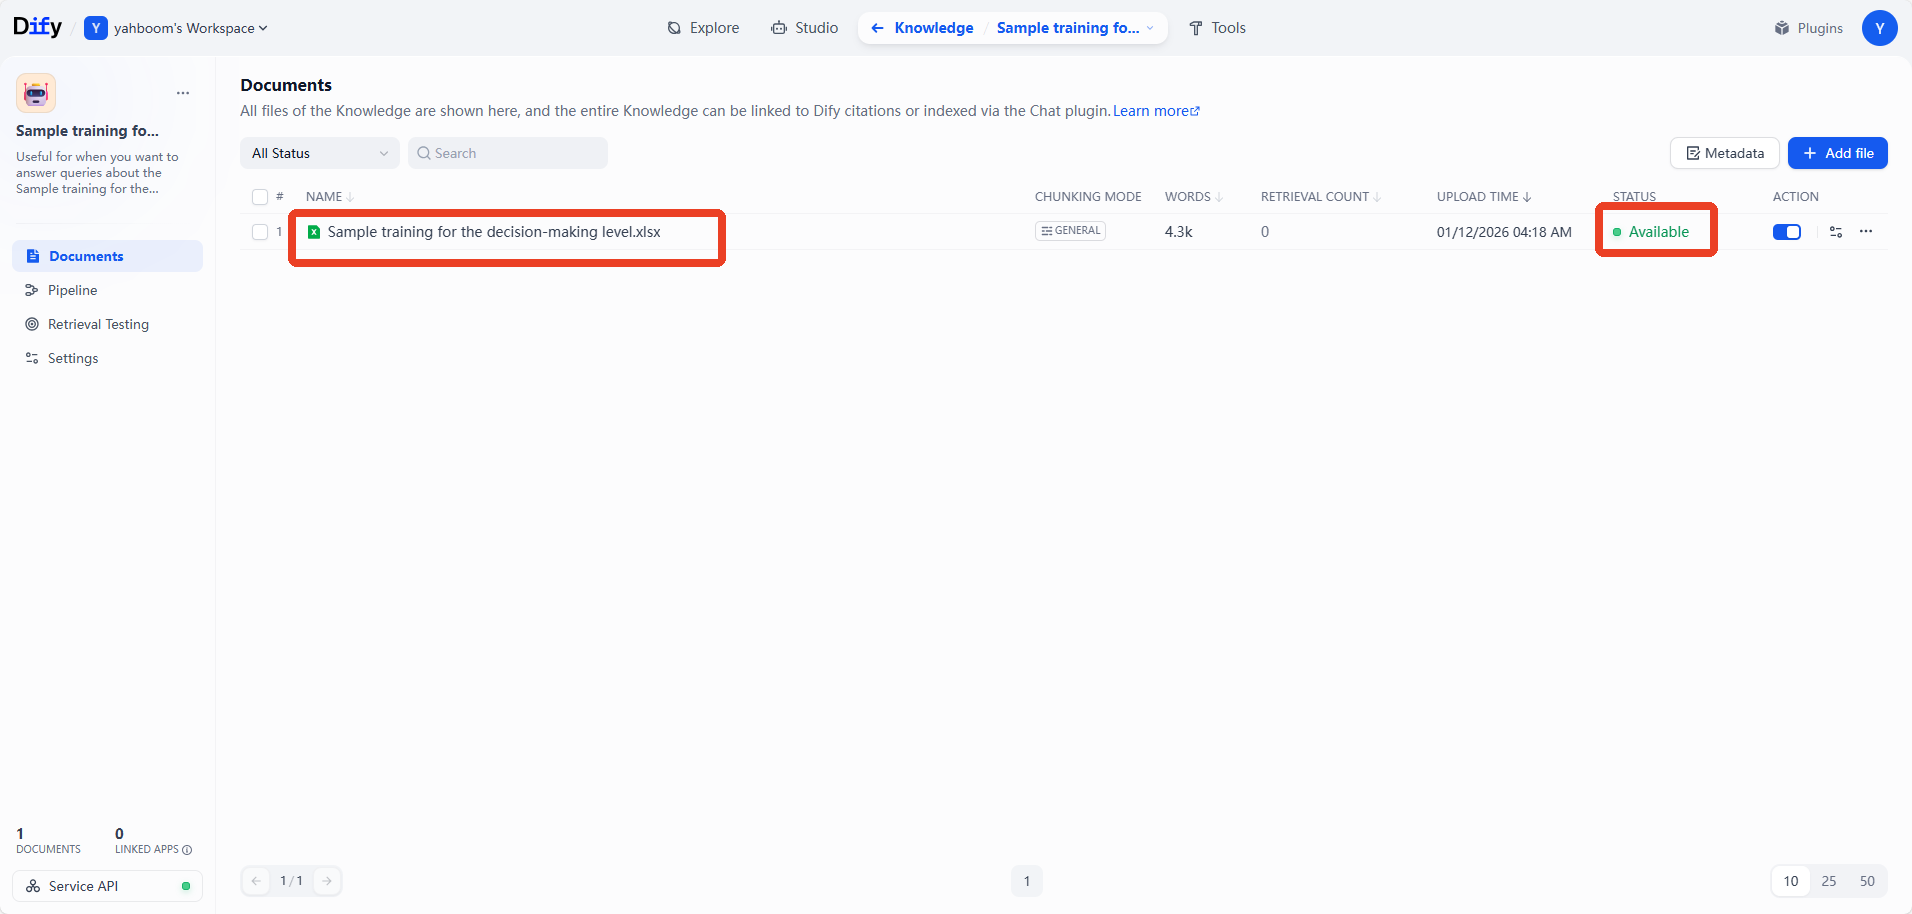Select page number 1
The height and width of the screenshot is (914, 1912).
(x=1027, y=881)
